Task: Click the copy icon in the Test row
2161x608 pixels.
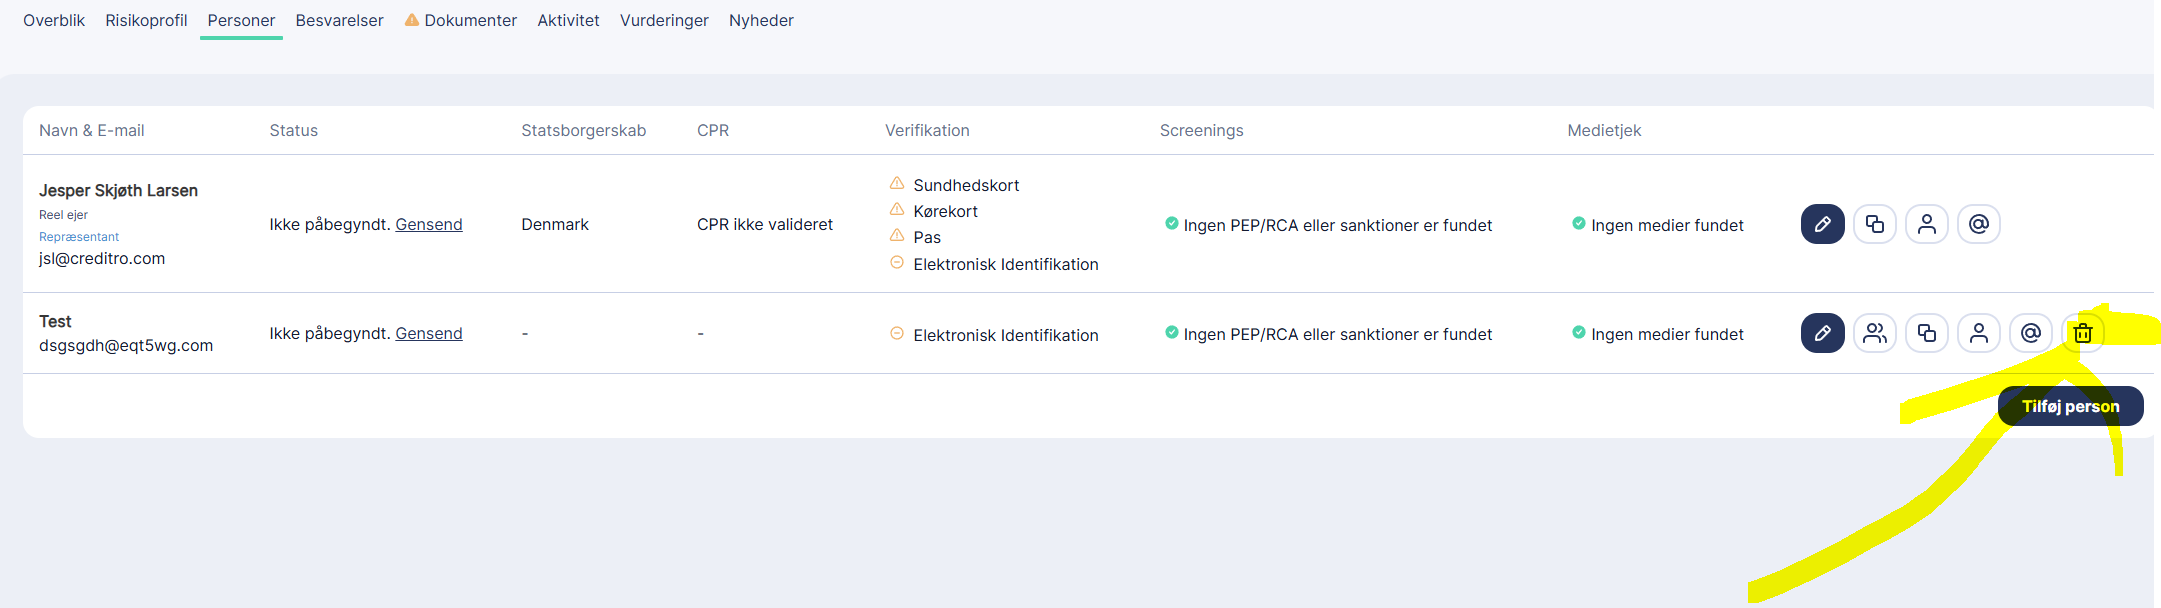Action: coord(1927,333)
